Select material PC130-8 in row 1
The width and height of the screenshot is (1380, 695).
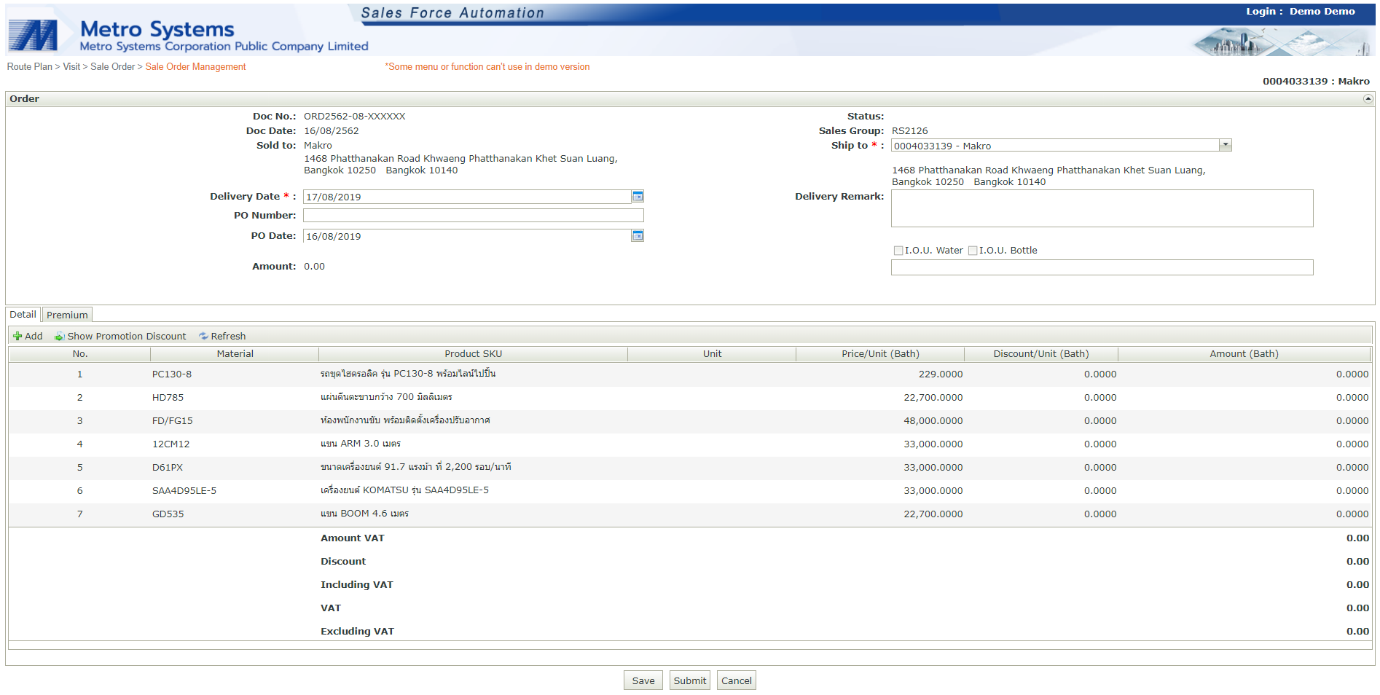(172, 374)
